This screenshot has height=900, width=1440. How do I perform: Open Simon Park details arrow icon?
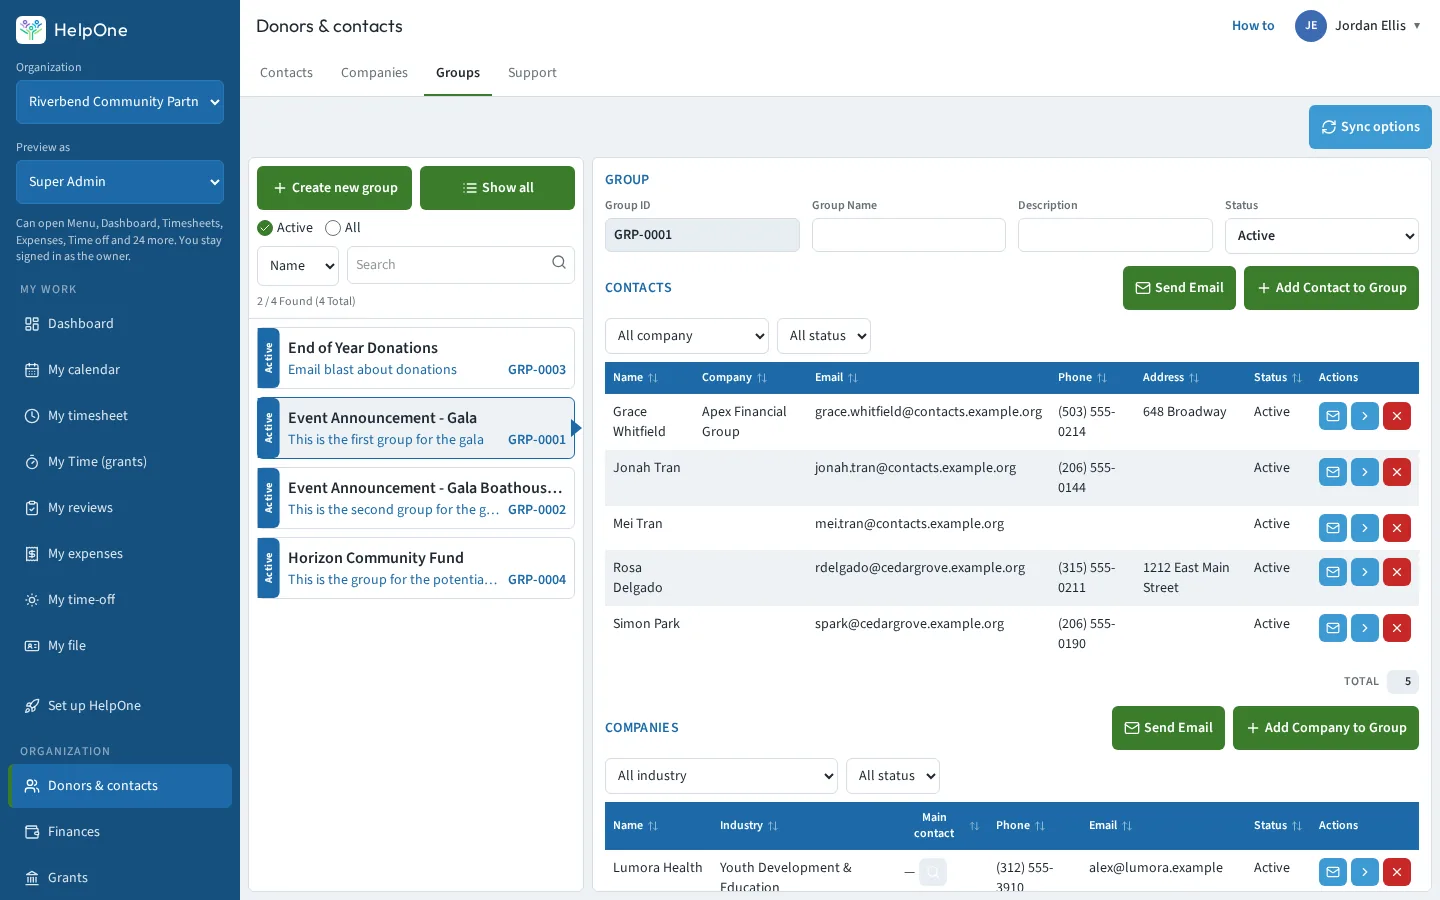1365,628
